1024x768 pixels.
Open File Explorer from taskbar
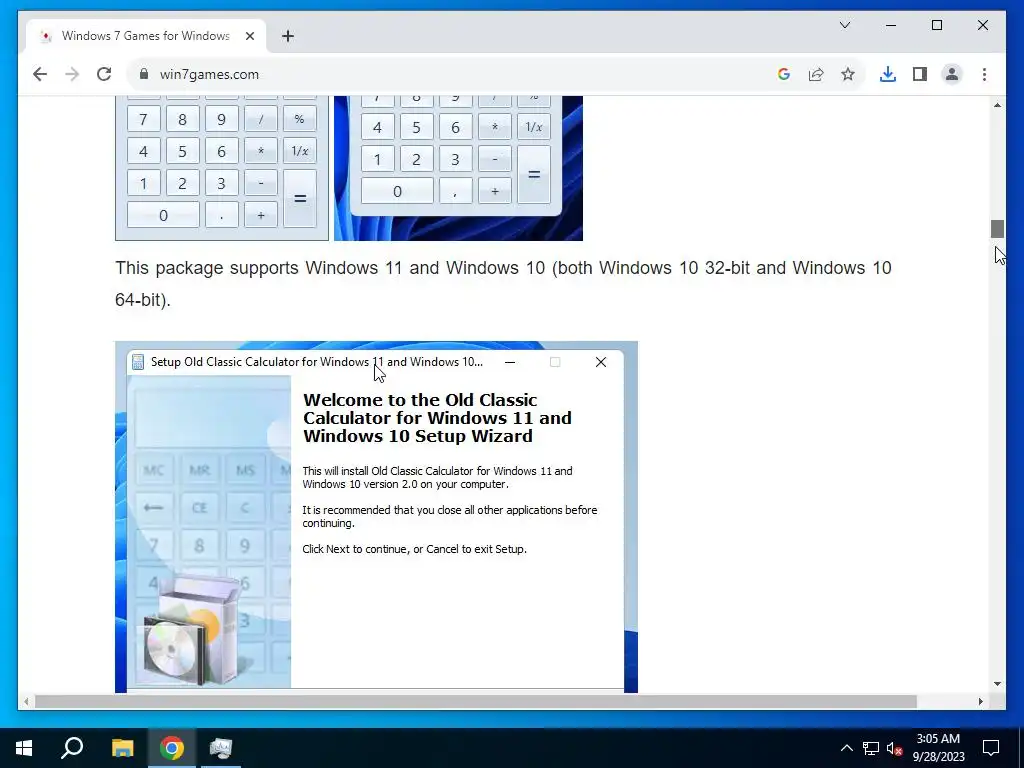pos(122,748)
